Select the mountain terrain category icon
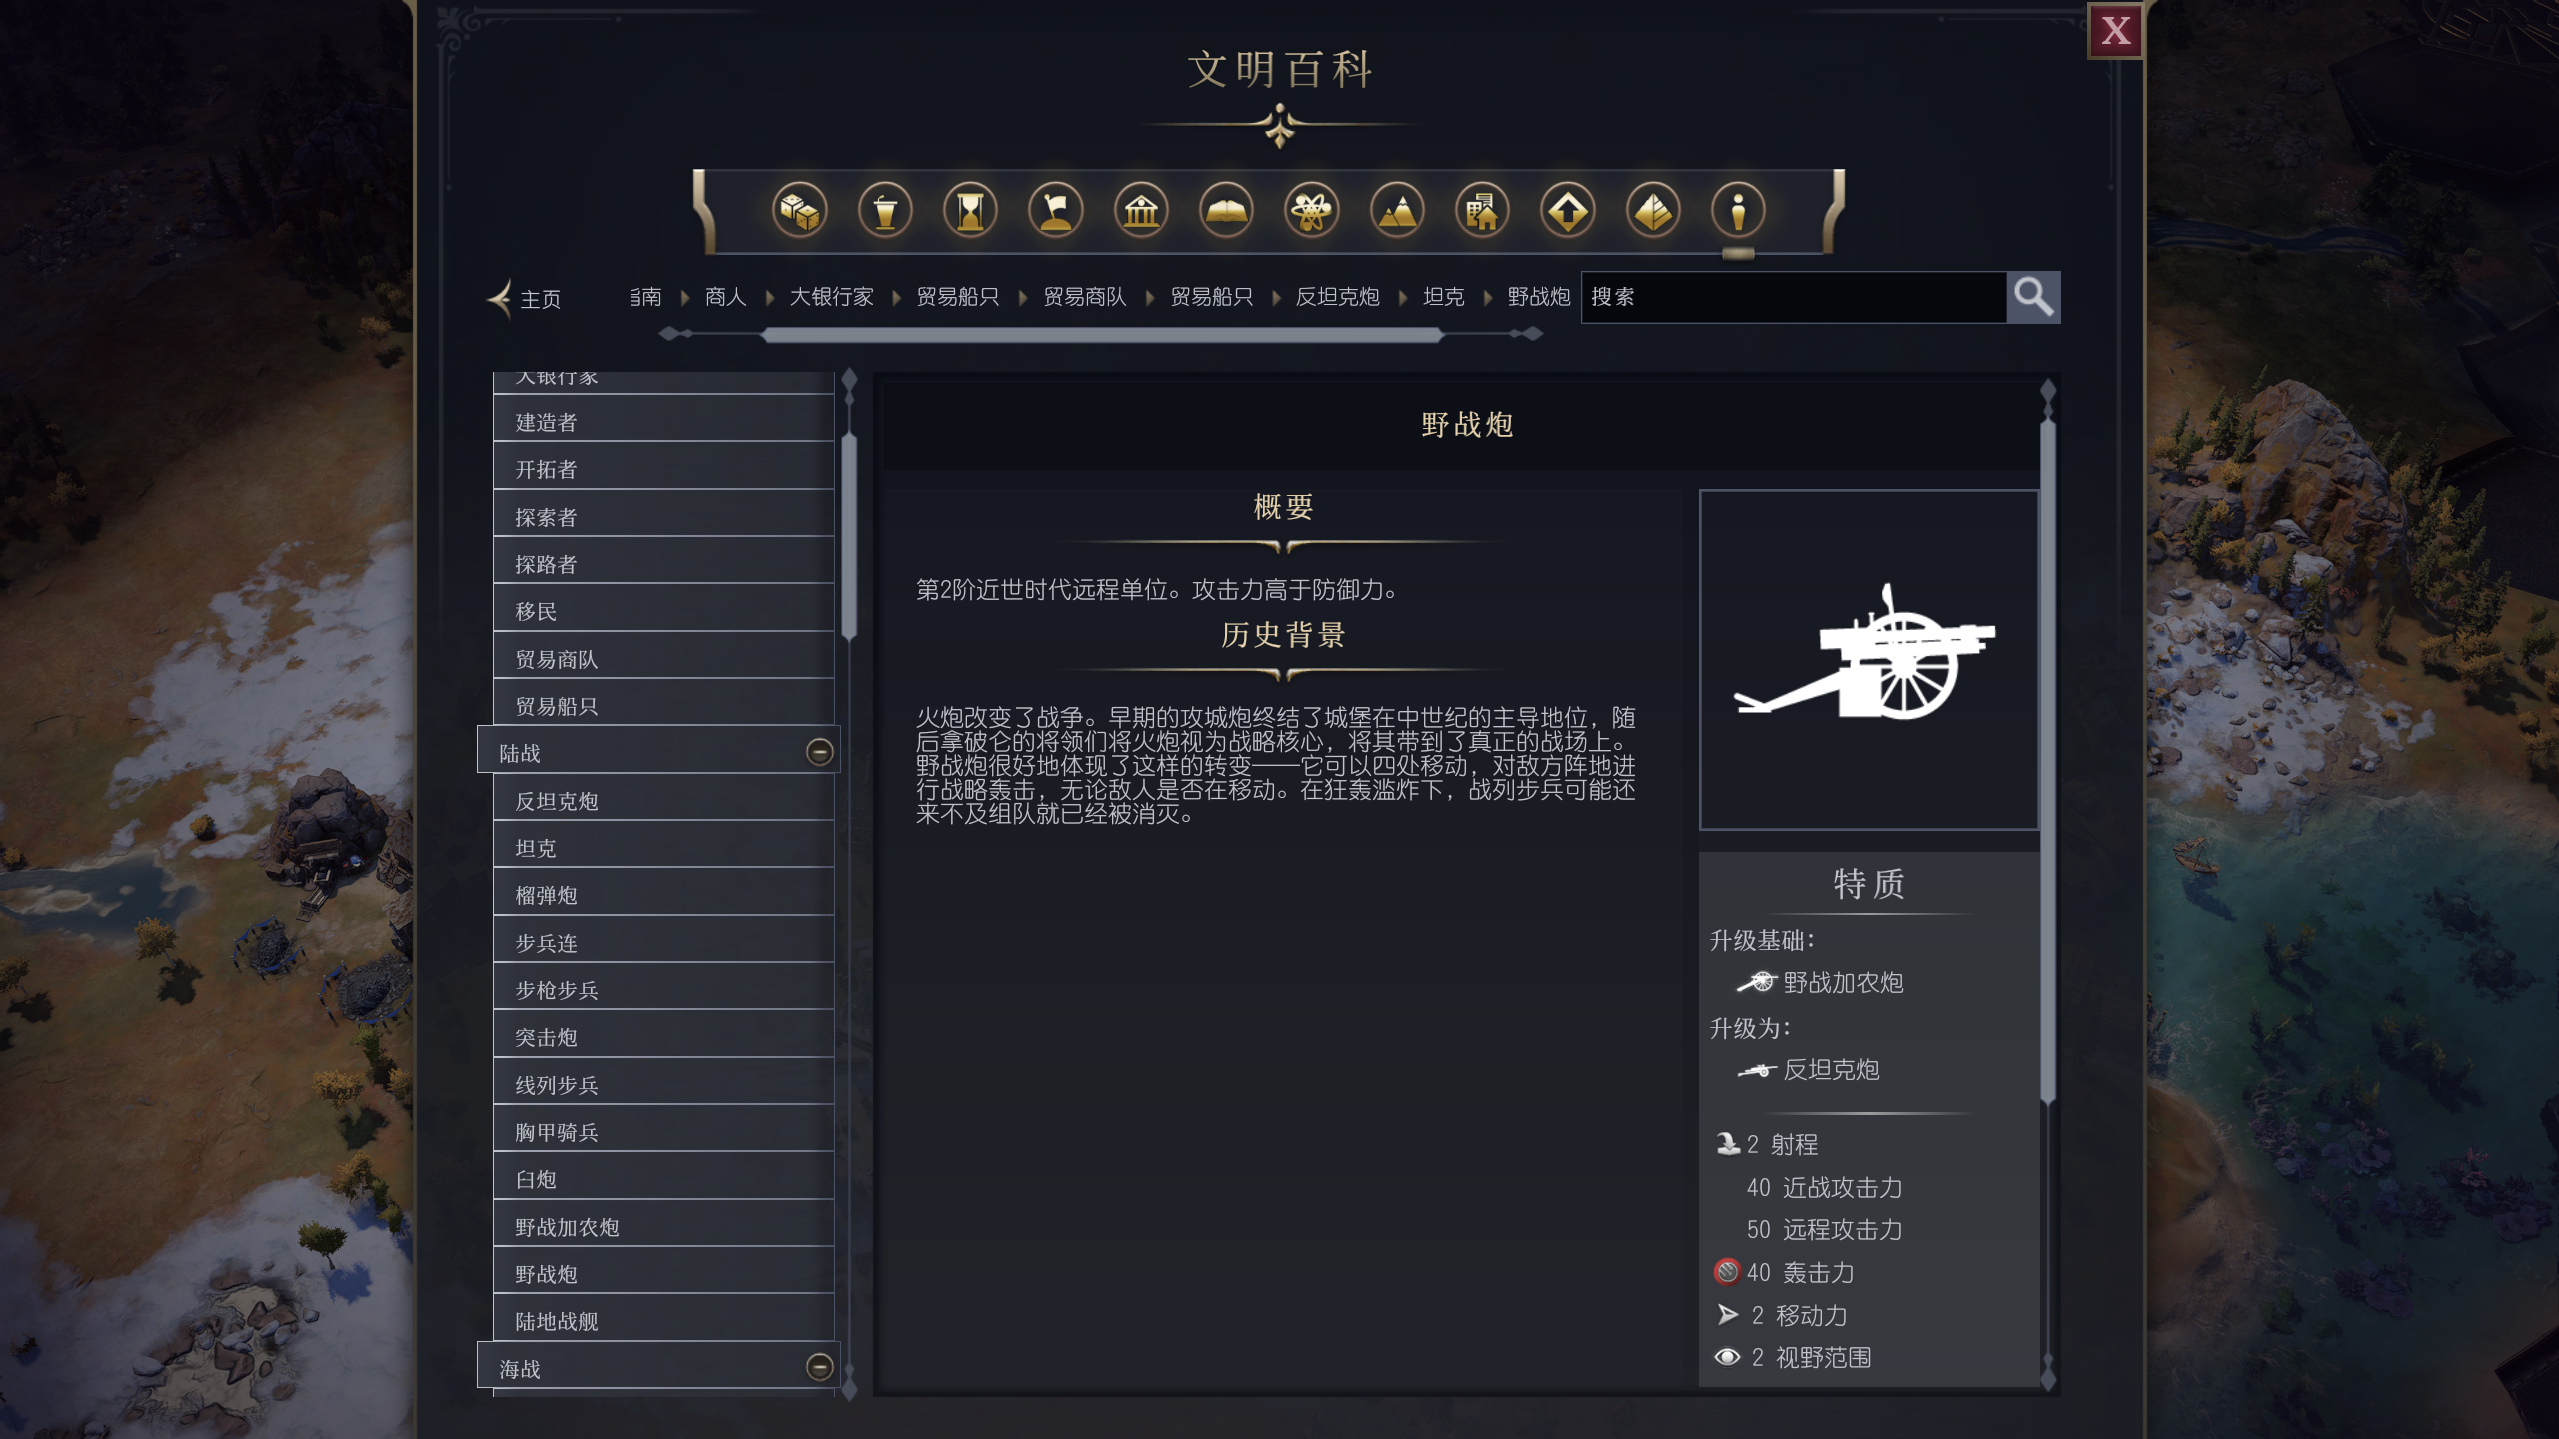 coord(1397,211)
